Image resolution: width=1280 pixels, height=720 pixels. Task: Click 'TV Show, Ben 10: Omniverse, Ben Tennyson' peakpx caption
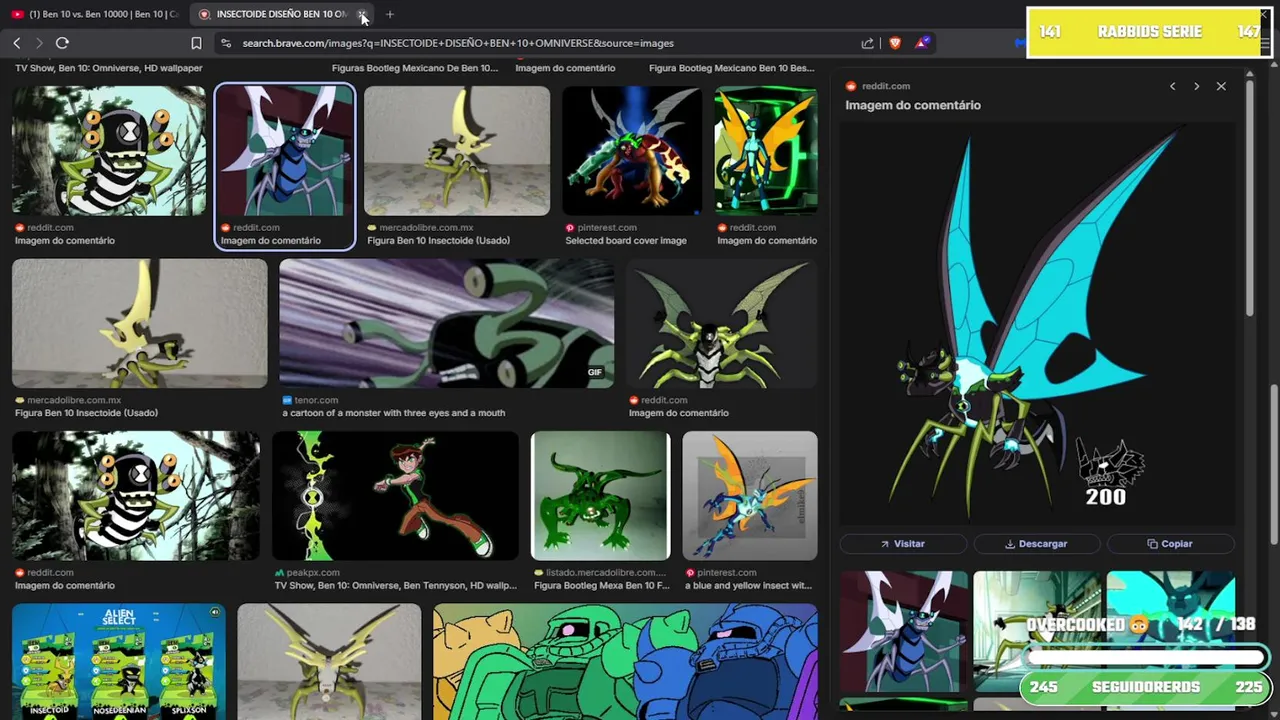pyautogui.click(x=396, y=585)
